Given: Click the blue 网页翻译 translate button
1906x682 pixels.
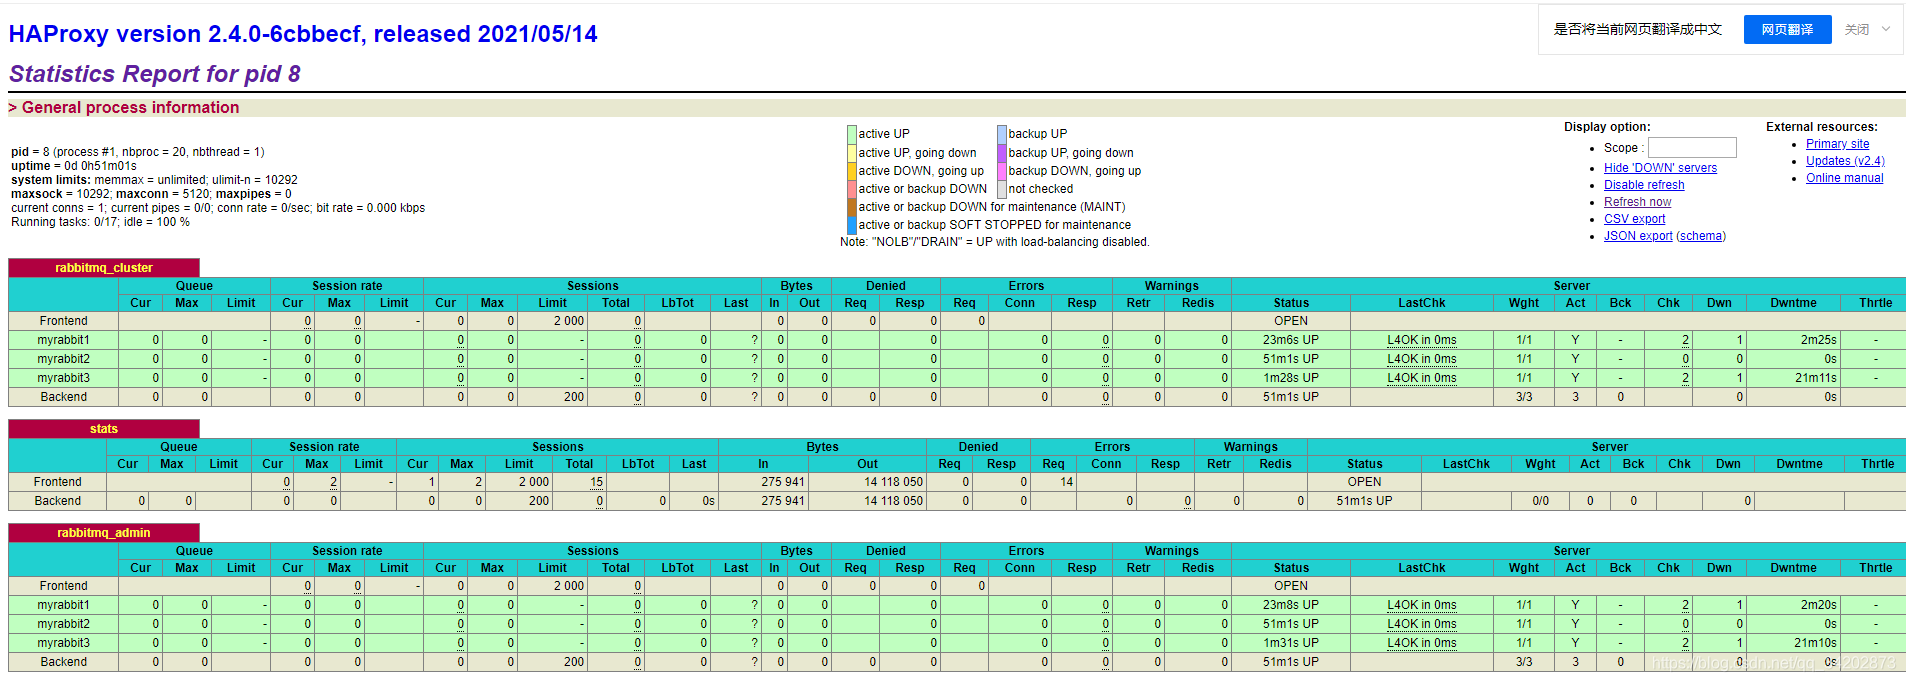Looking at the screenshot, I should point(1787,30).
